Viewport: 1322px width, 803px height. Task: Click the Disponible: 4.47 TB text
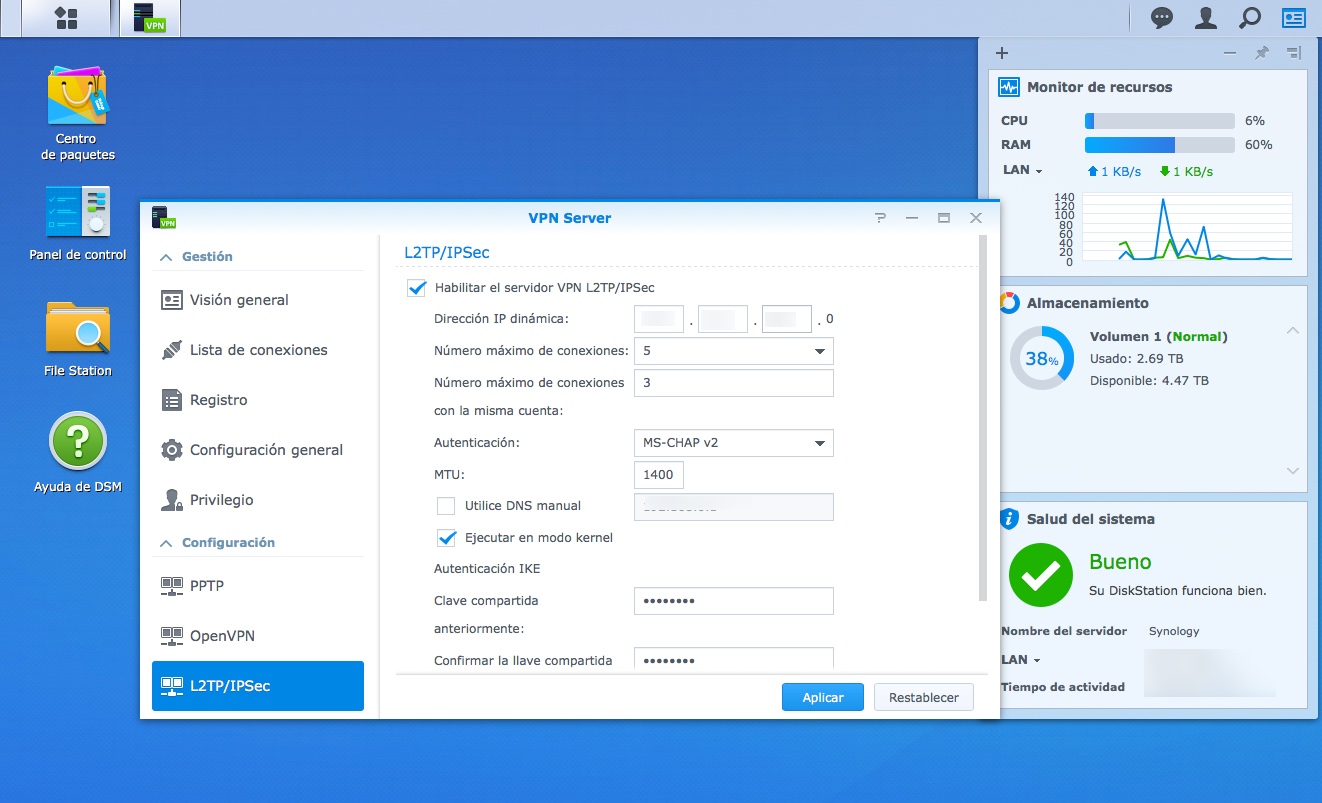[1149, 381]
